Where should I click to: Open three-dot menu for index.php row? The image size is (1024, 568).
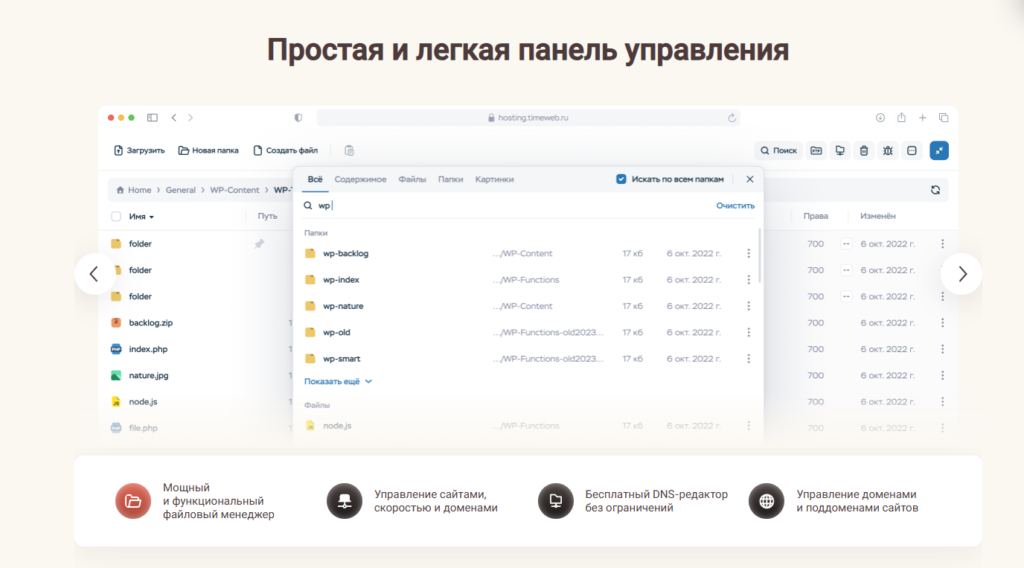coord(942,349)
